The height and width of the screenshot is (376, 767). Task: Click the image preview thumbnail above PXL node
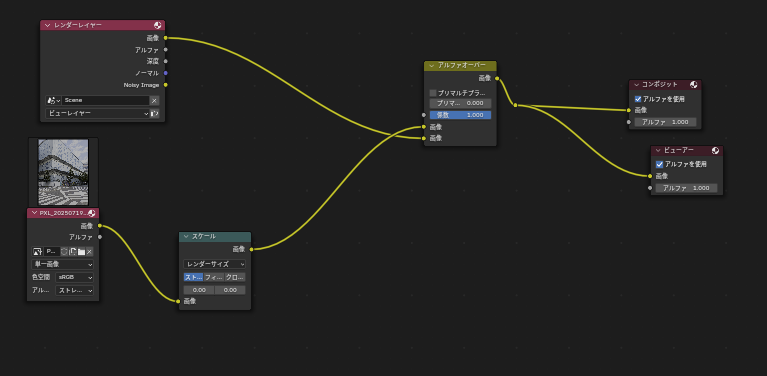pyautogui.click(x=63, y=172)
